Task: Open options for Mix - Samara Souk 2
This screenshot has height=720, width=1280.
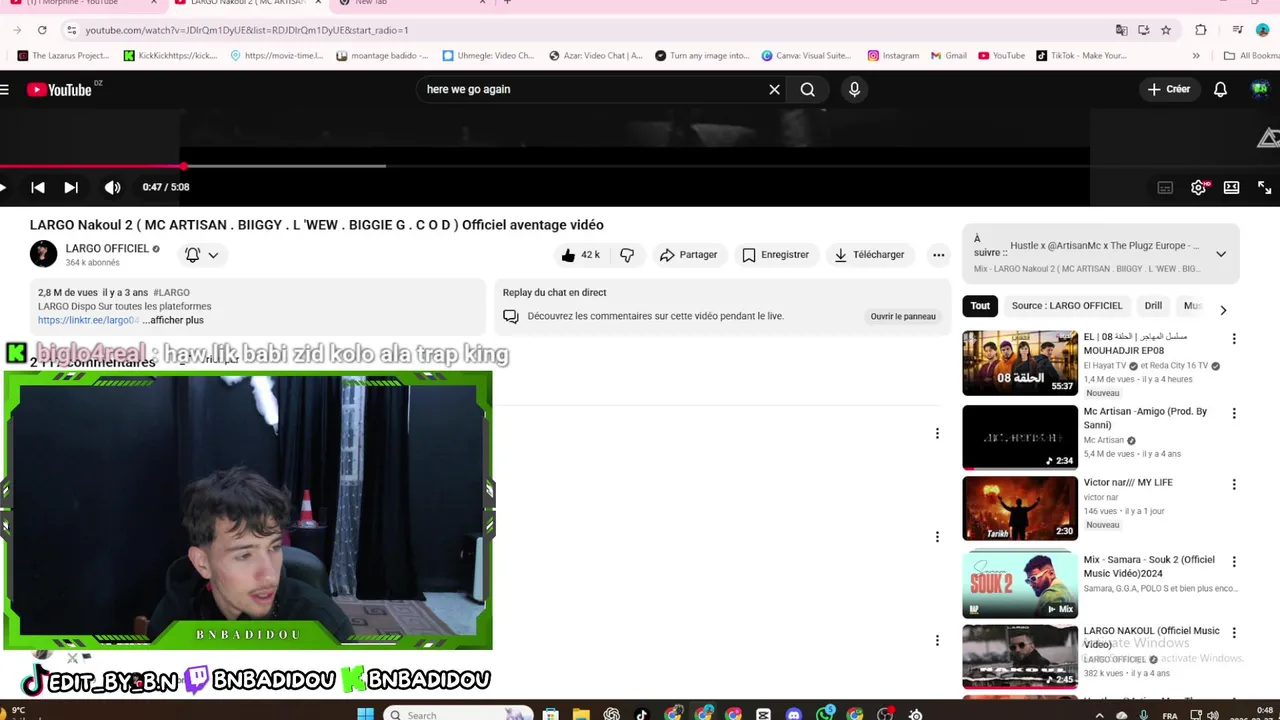Action: [1234, 562]
